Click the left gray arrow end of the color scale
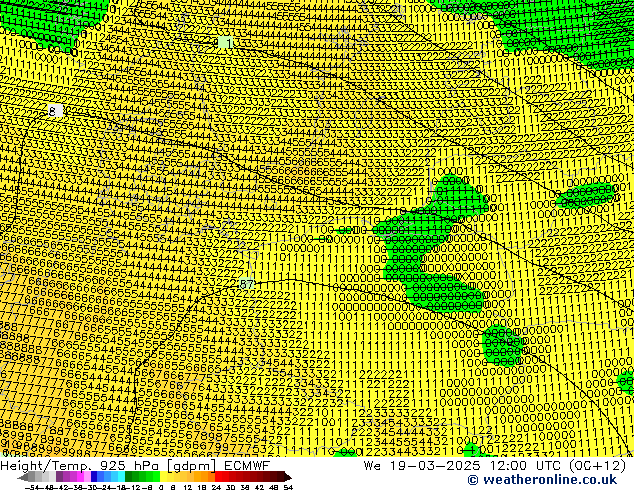634x490 pixels. 22,477
